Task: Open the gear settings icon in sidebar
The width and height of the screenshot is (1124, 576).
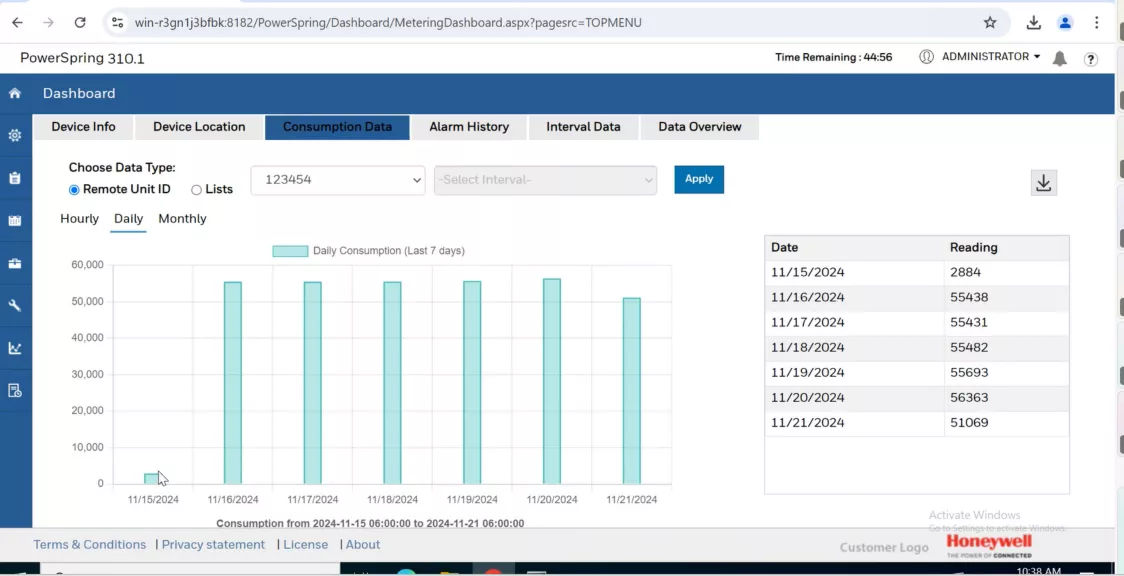Action: (15, 135)
